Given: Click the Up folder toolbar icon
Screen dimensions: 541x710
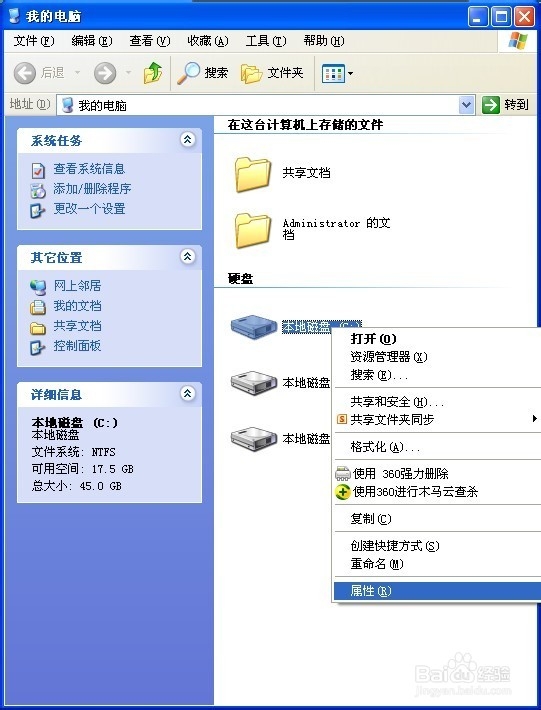Looking at the screenshot, I should [153, 73].
